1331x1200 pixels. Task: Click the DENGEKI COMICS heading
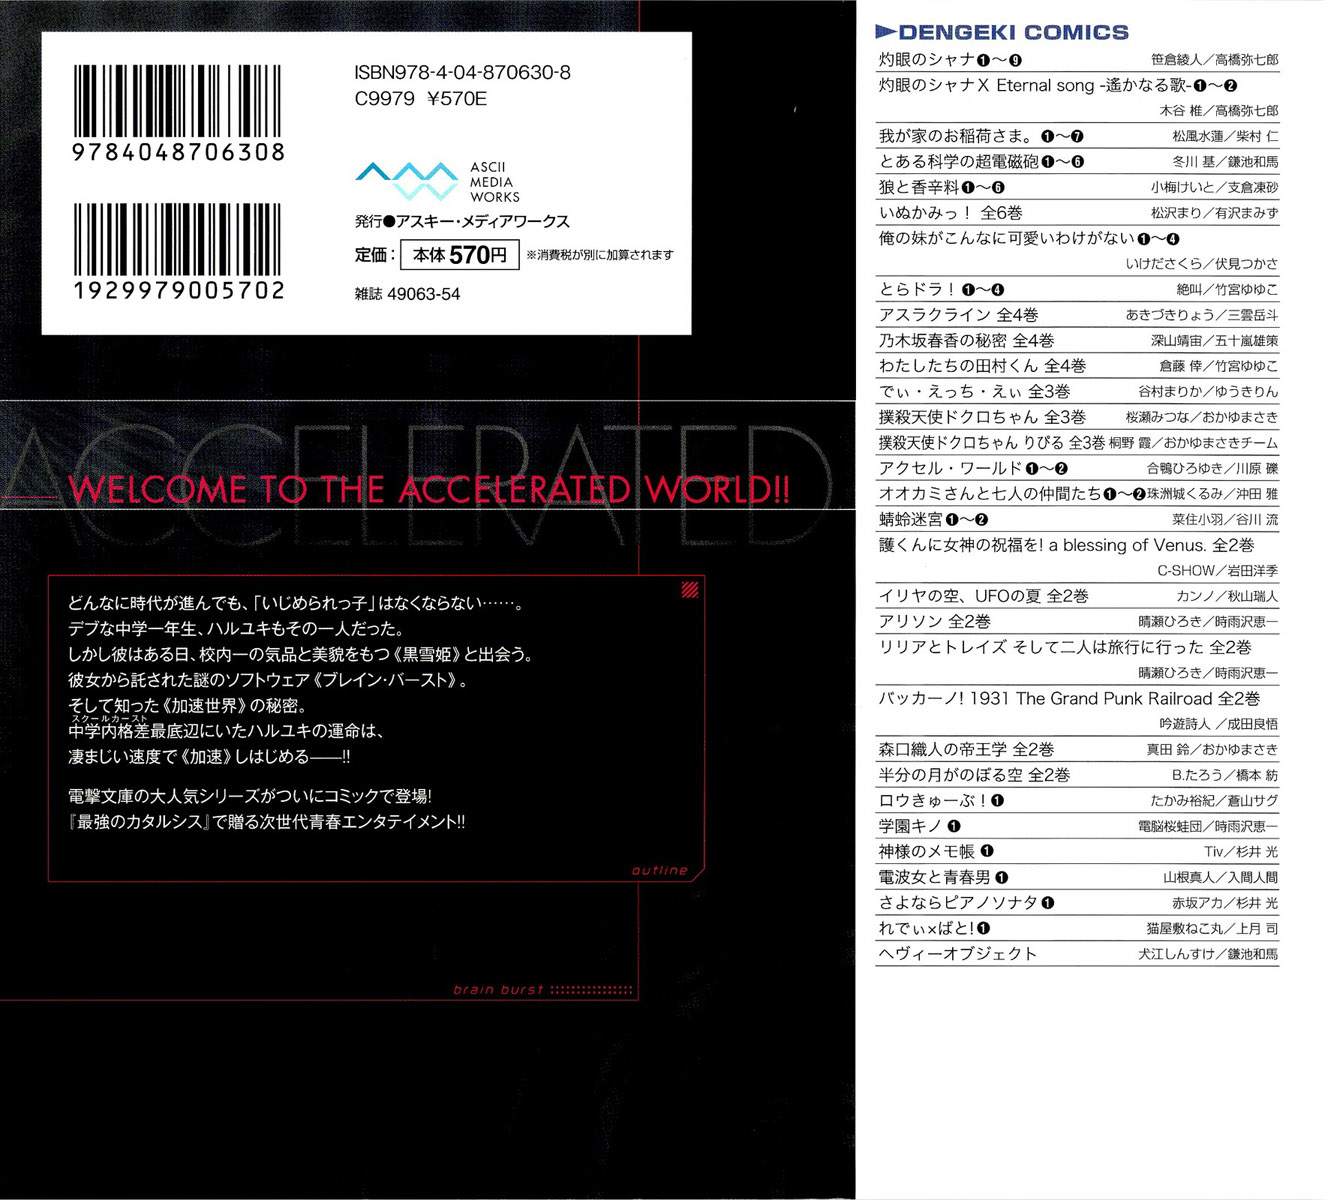[x=1013, y=32]
